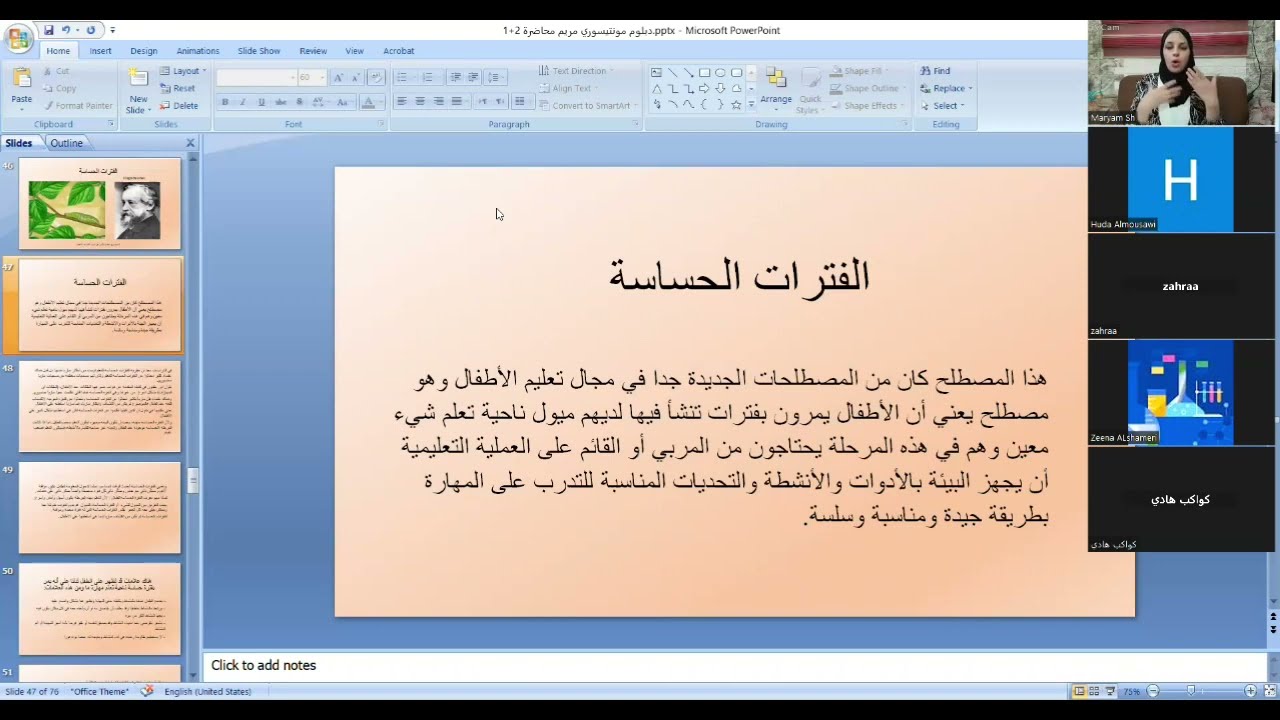Open Shape Fill color menu

tap(857, 71)
